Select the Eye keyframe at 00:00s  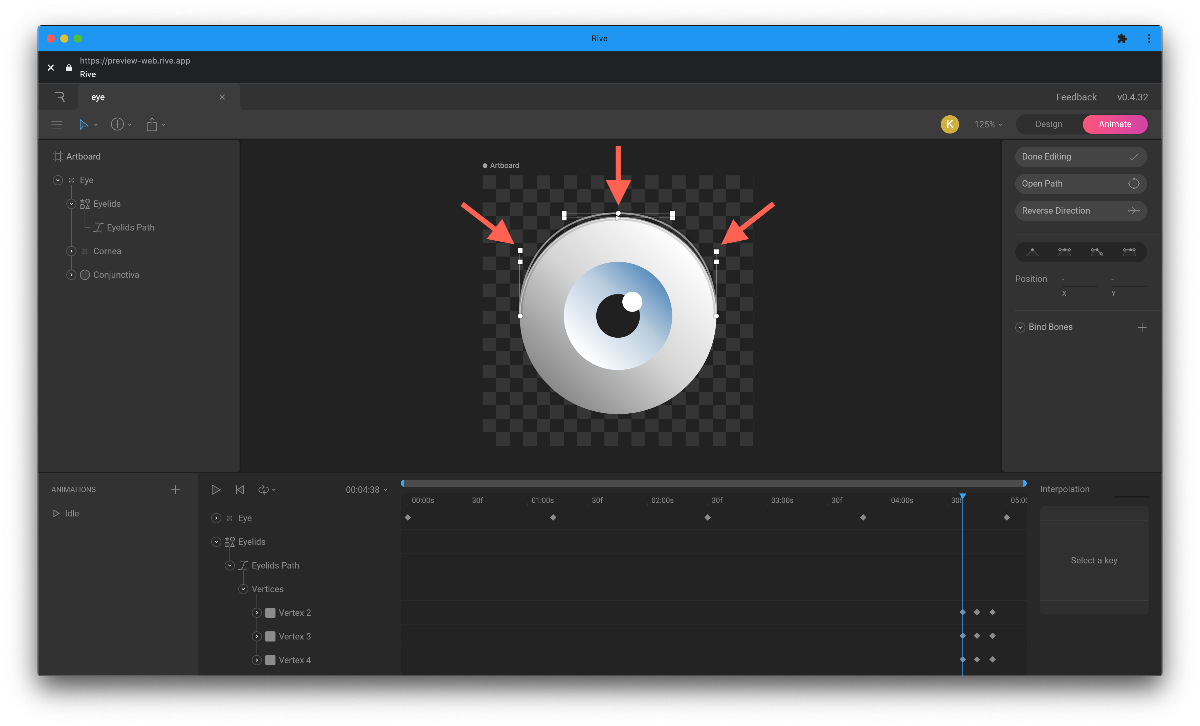pos(408,517)
